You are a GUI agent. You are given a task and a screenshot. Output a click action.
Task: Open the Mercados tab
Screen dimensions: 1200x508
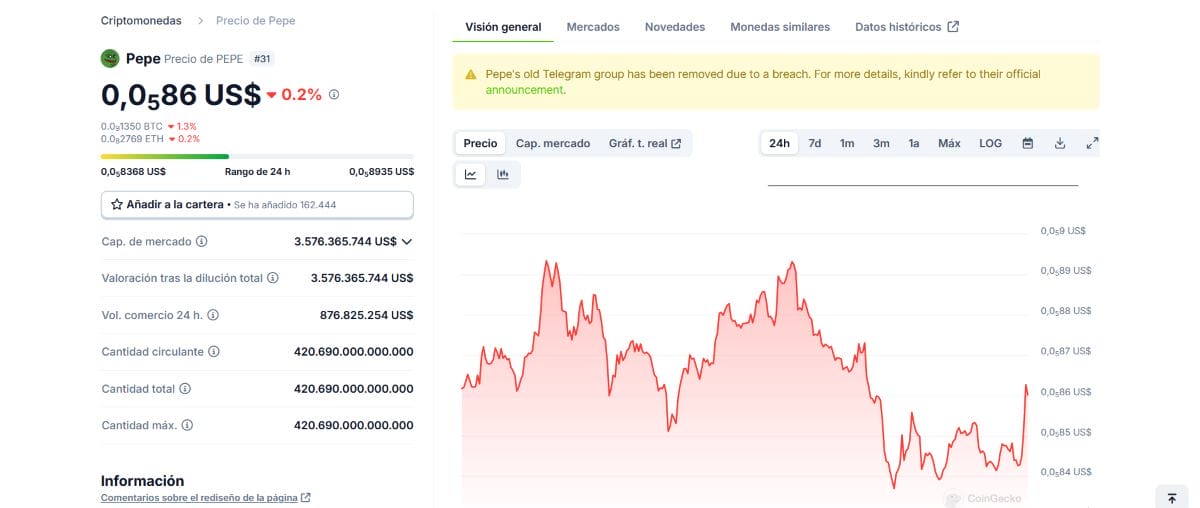[593, 27]
